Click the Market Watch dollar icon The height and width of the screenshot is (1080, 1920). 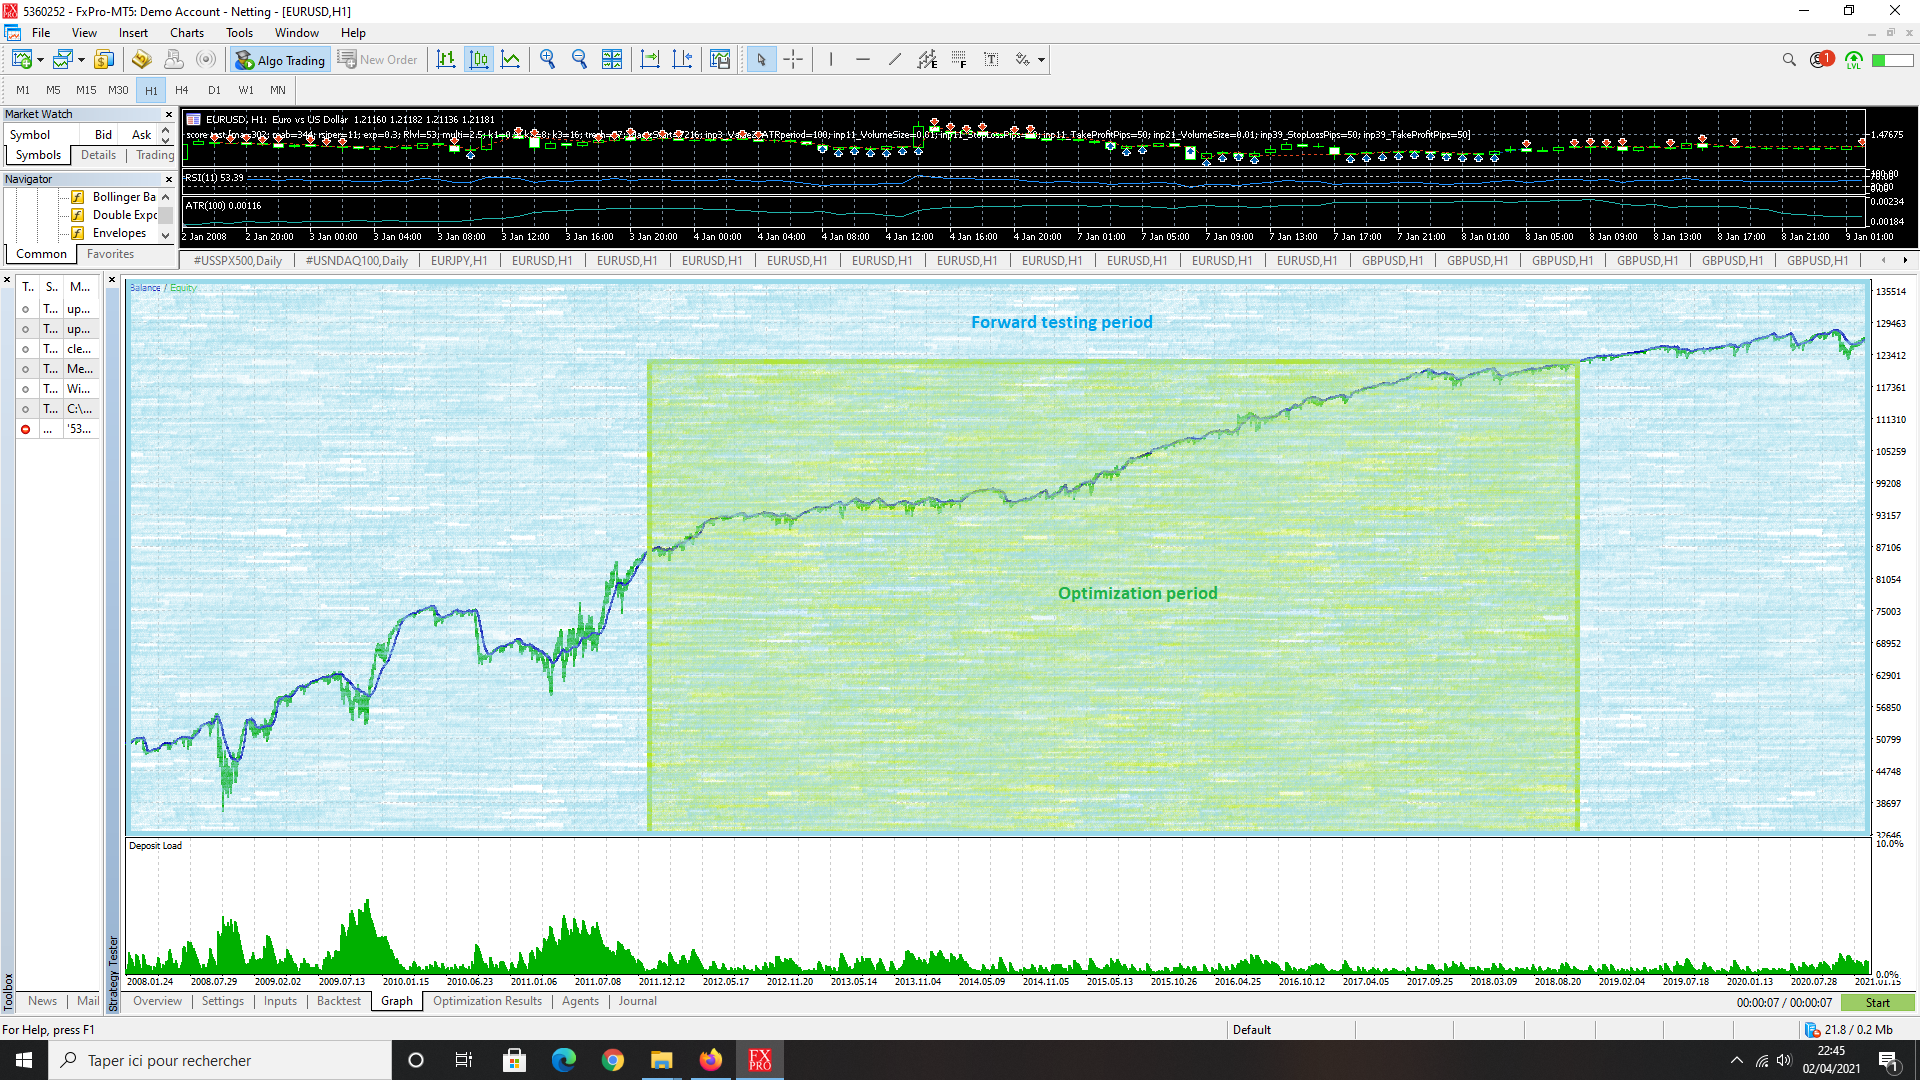point(104,60)
